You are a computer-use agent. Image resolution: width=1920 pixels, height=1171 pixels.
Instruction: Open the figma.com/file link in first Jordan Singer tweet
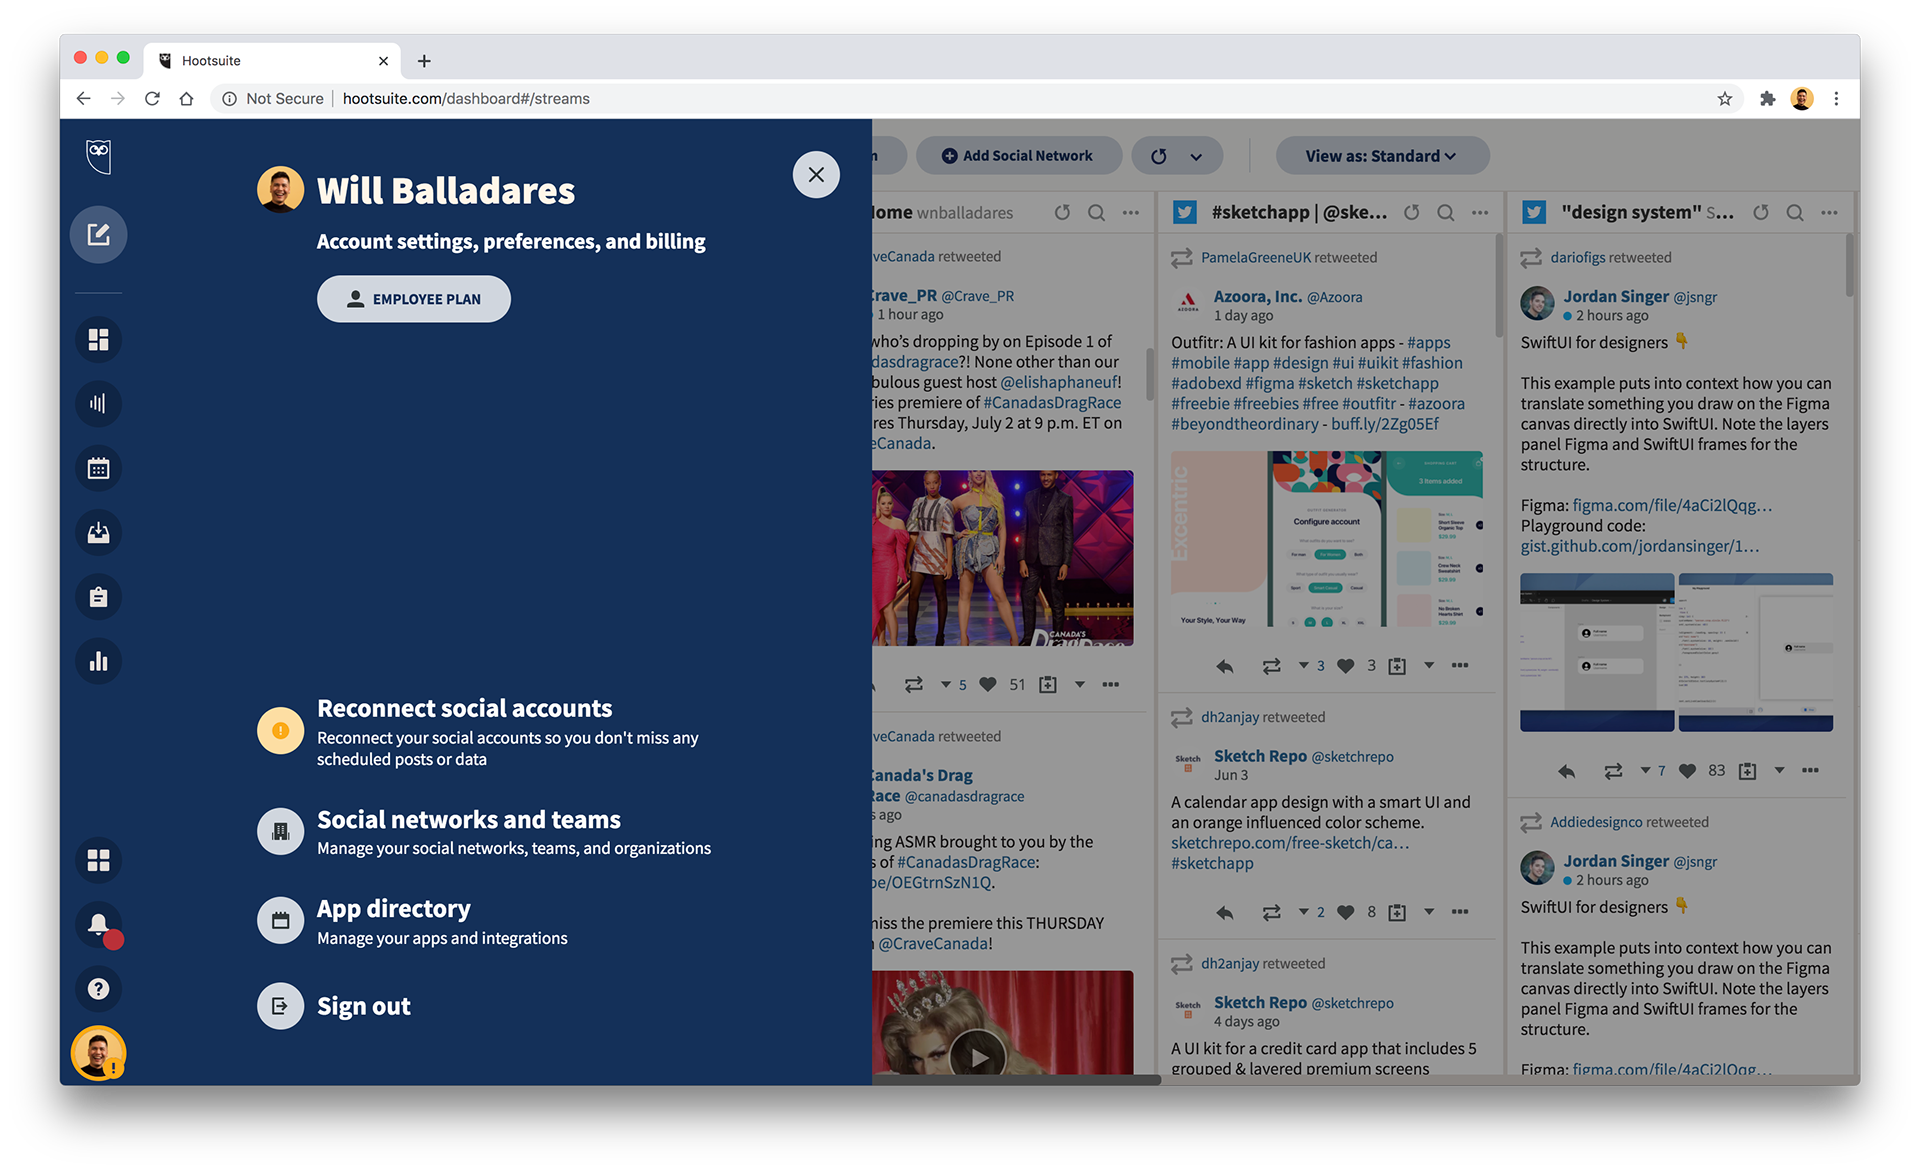1672,506
